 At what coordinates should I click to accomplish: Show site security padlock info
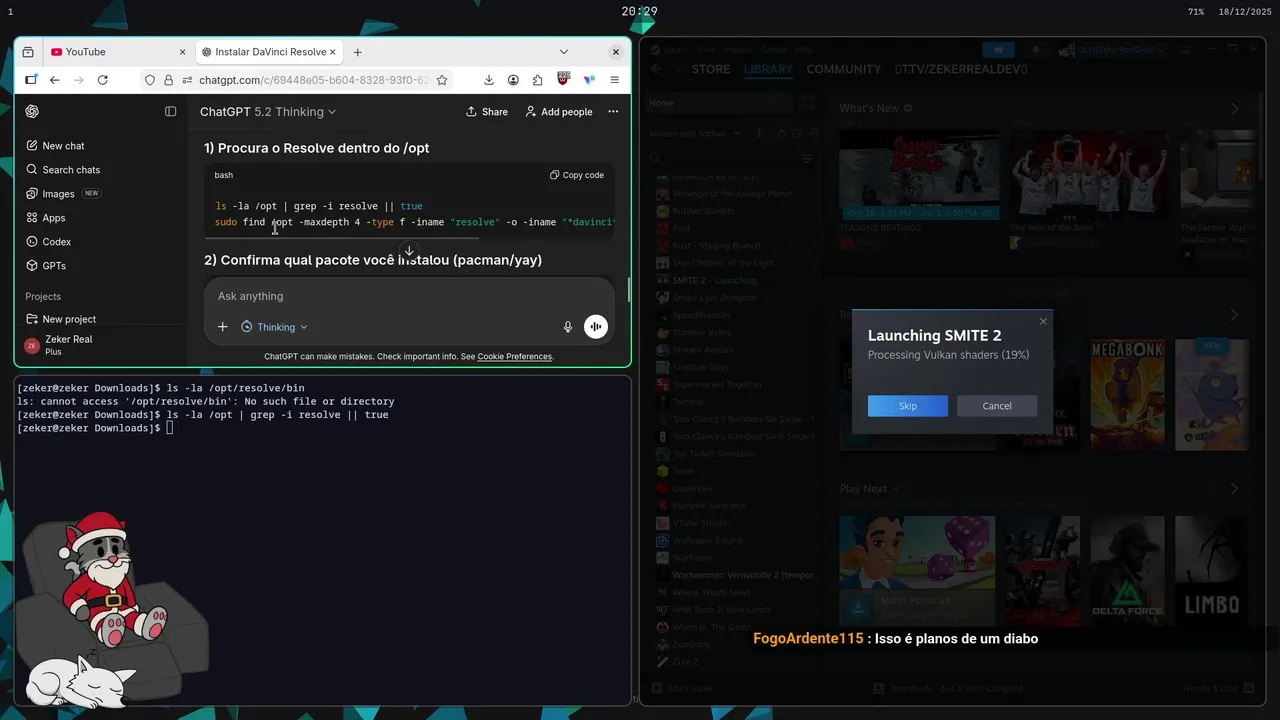168,80
